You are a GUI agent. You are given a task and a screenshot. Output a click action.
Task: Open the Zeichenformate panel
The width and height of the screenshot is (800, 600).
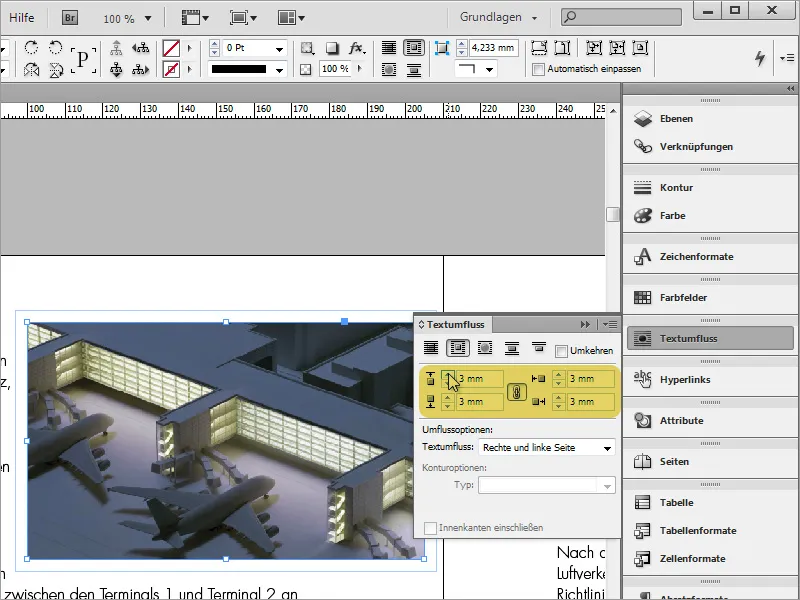709,257
